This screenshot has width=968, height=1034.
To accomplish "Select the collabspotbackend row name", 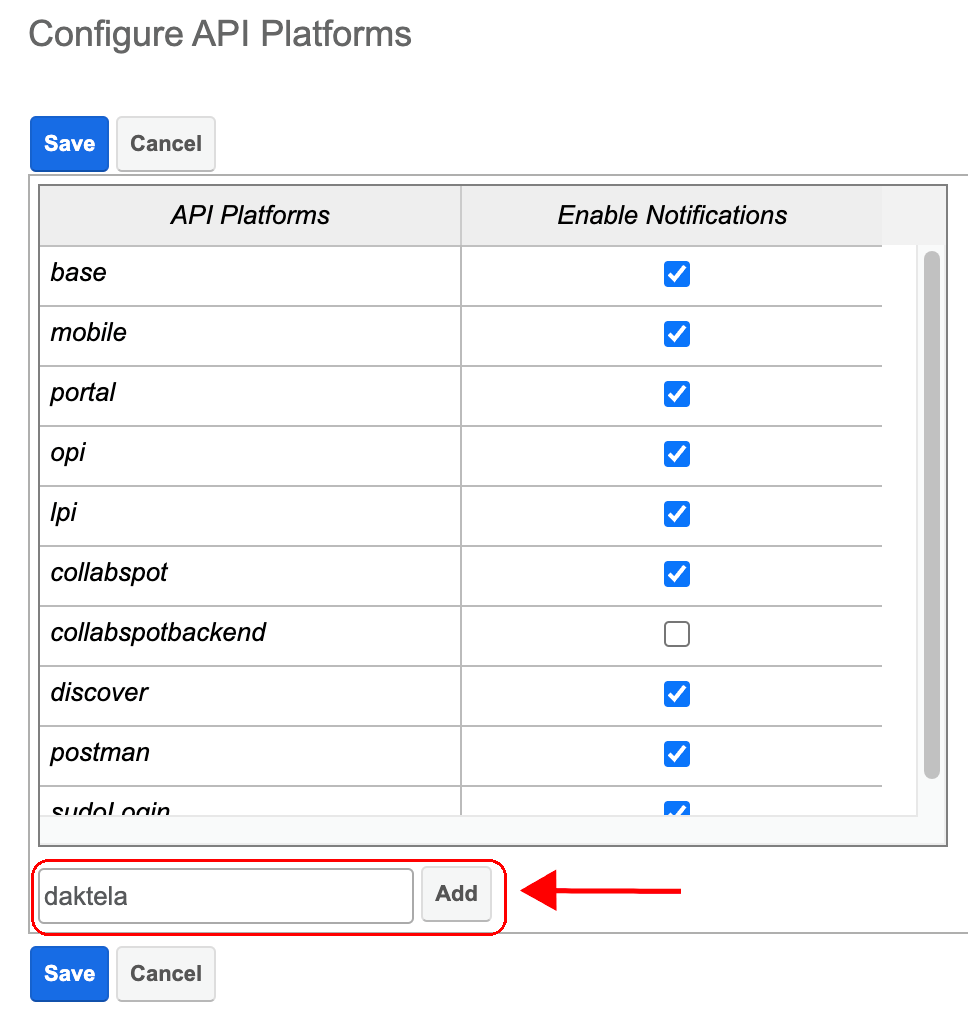I will click(158, 633).
